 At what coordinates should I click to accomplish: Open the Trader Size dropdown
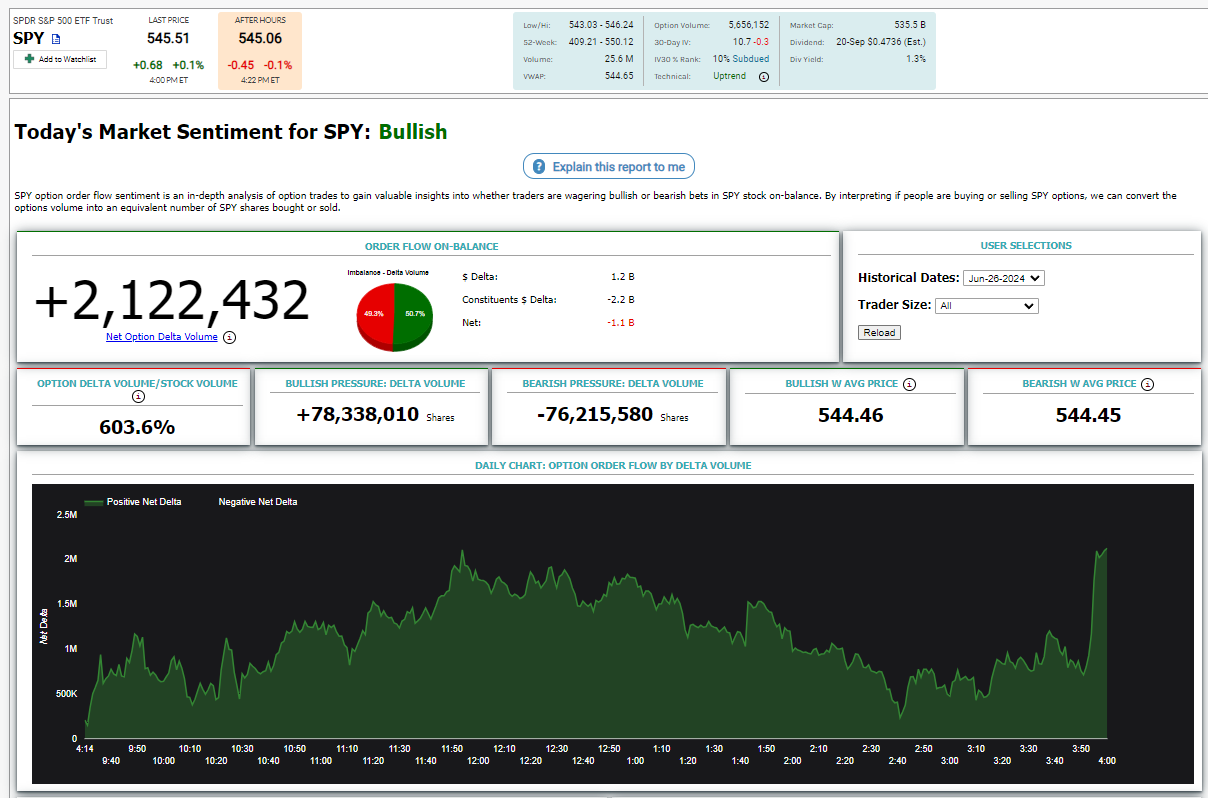tap(987, 306)
